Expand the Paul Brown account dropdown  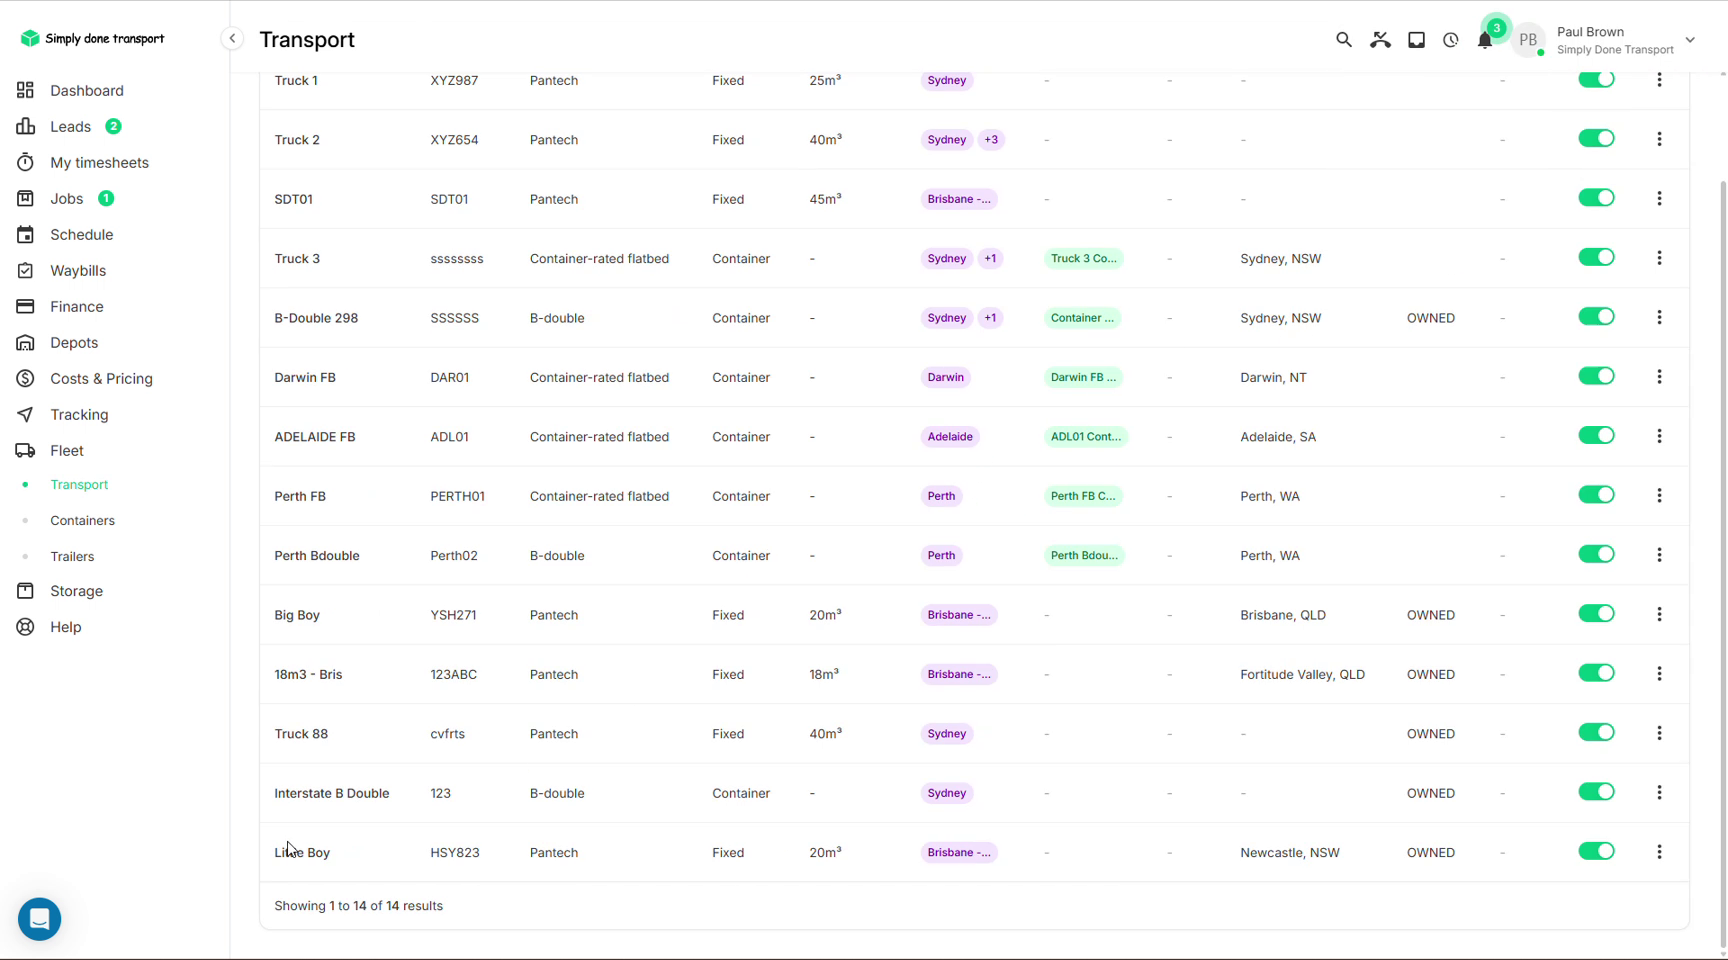click(1690, 40)
